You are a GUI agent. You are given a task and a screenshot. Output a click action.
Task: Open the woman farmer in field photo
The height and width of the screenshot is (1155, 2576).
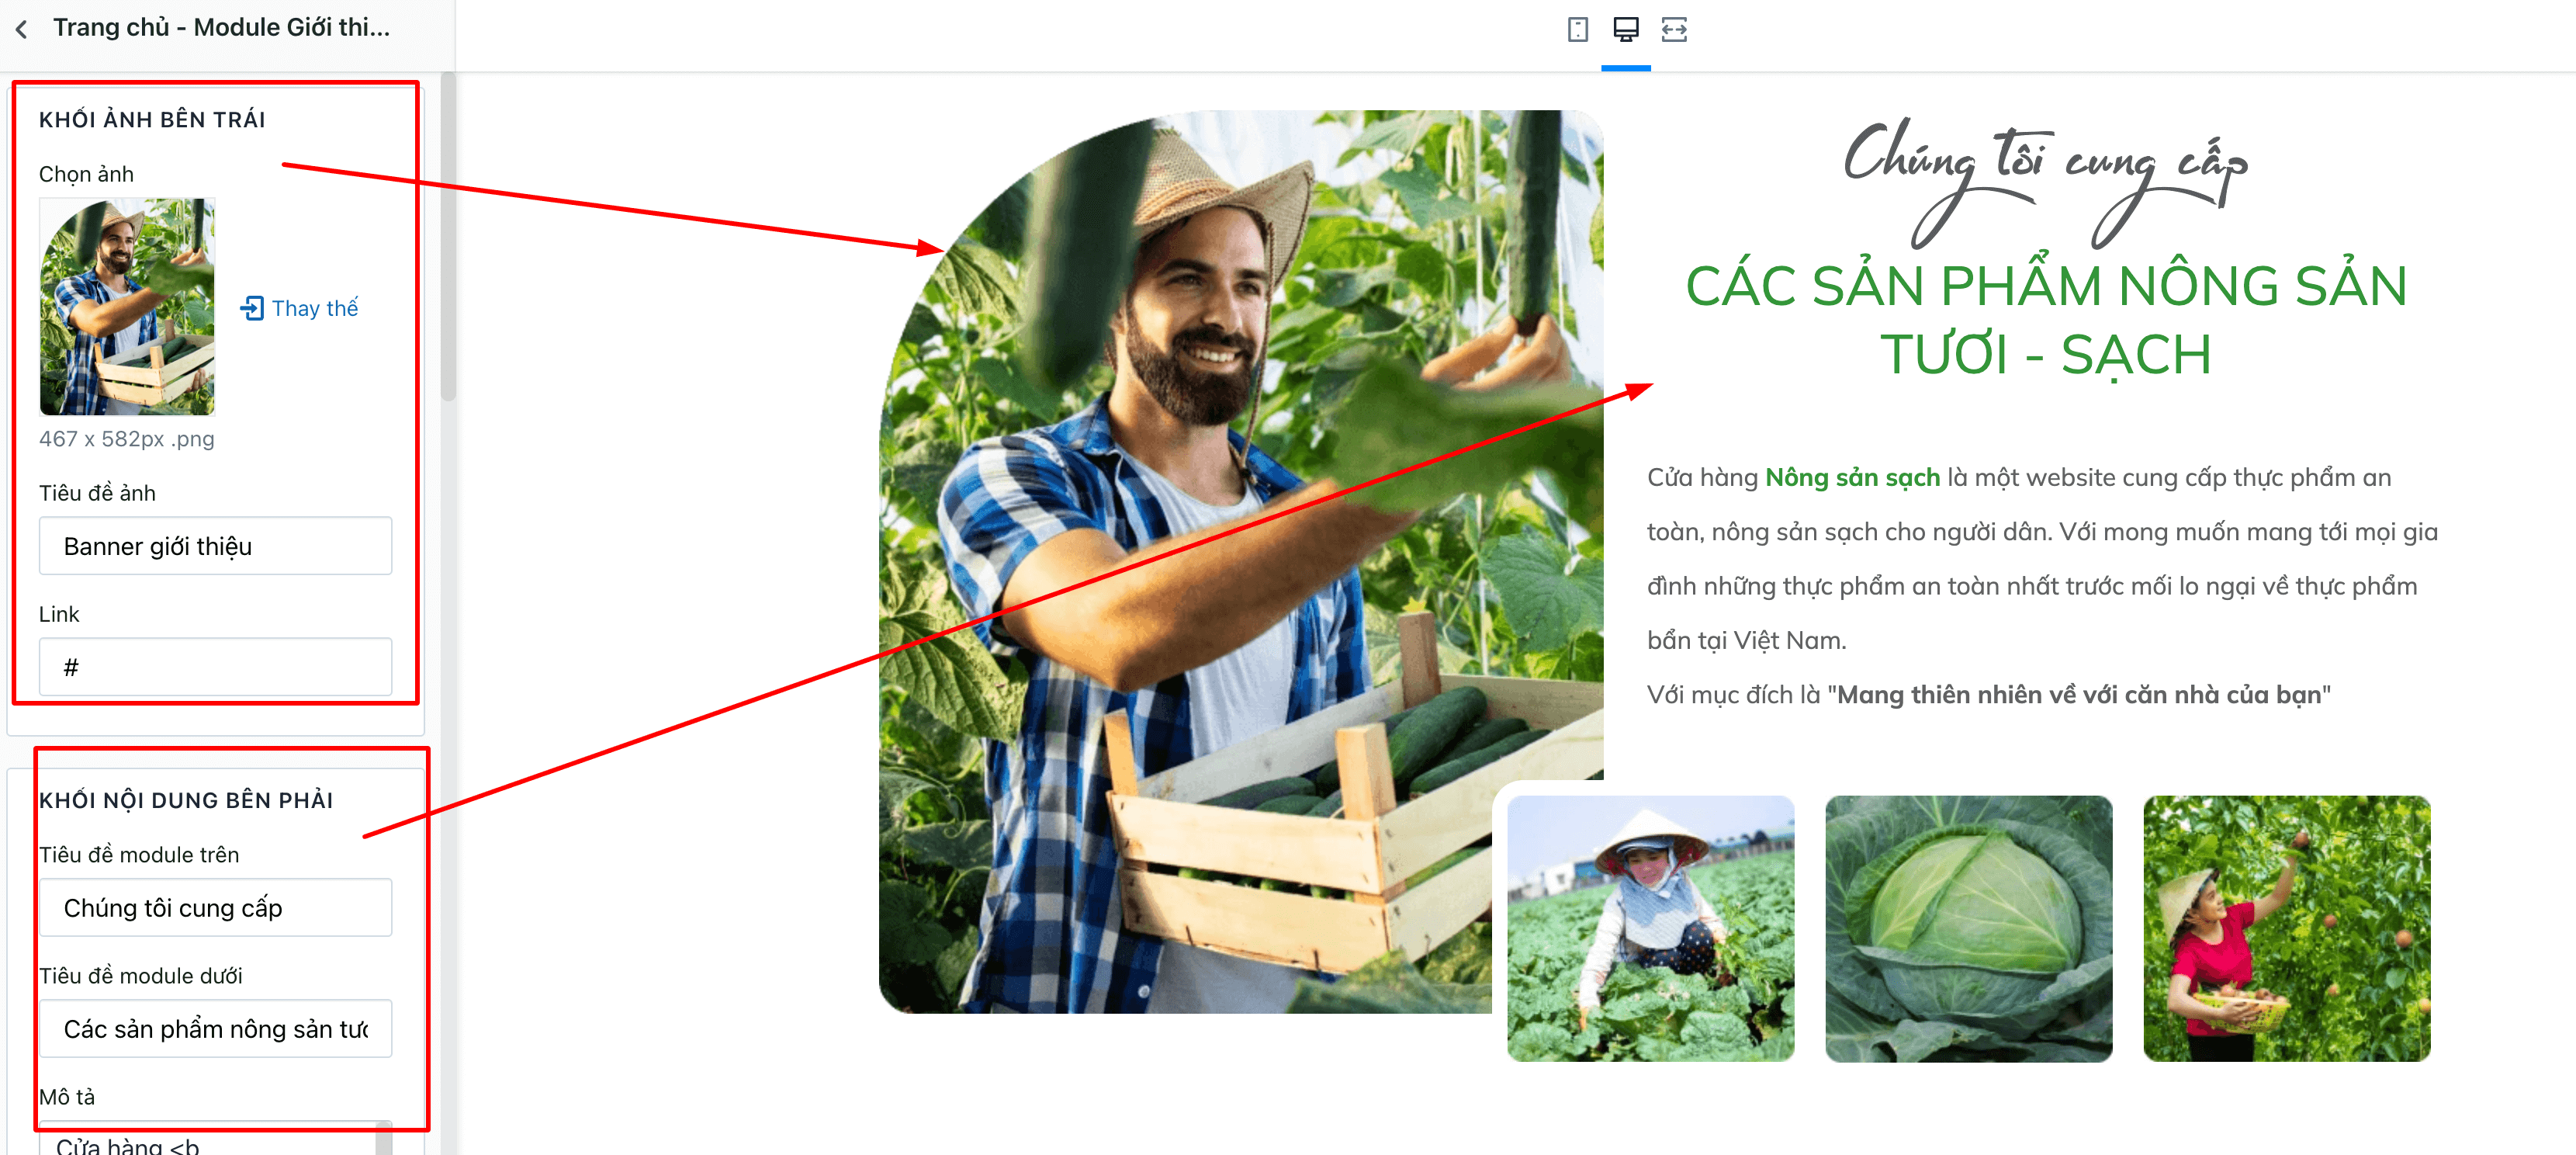[x=1651, y=929]
